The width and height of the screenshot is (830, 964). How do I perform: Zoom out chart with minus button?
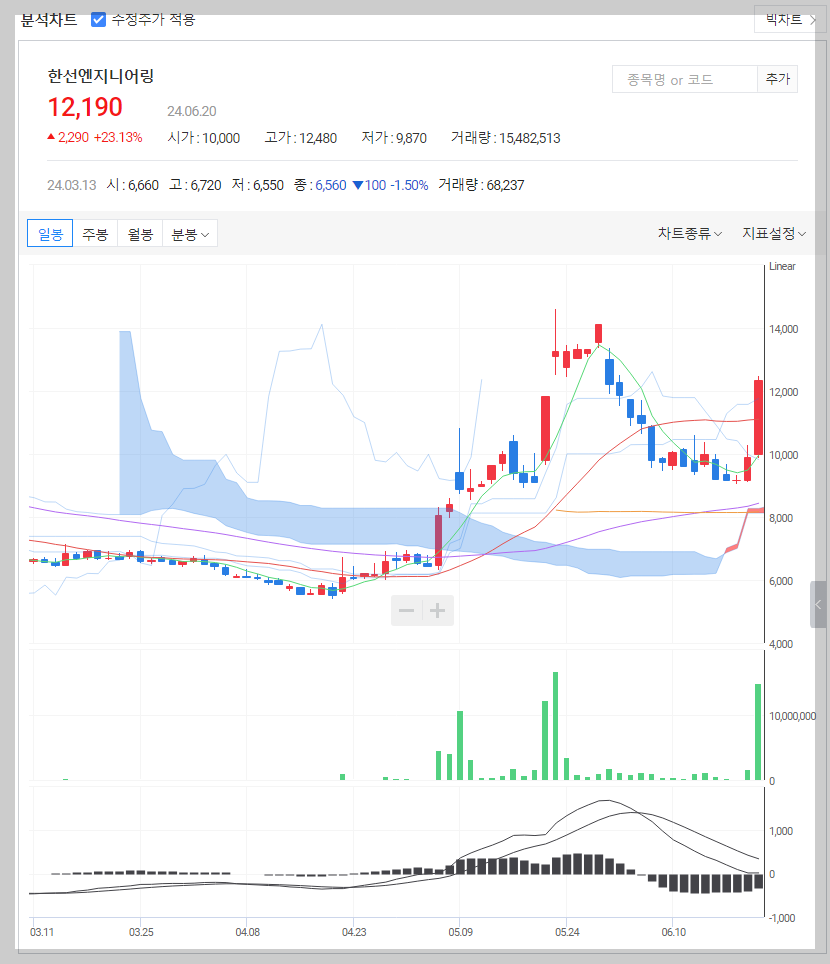406,610
